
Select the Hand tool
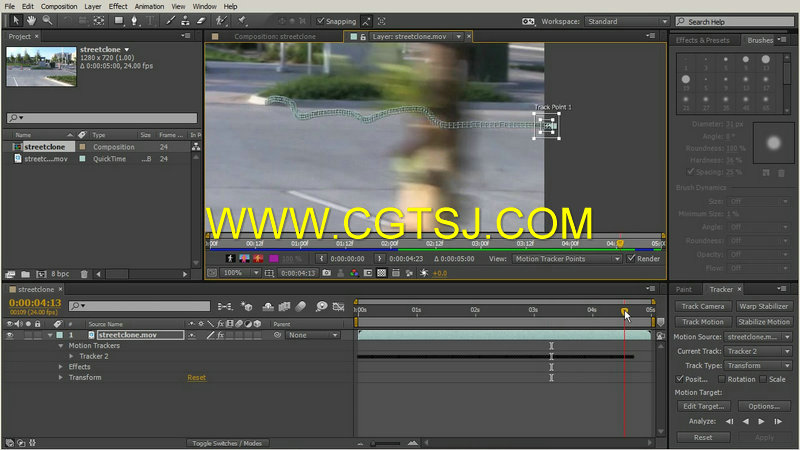[x=32, y=20]
